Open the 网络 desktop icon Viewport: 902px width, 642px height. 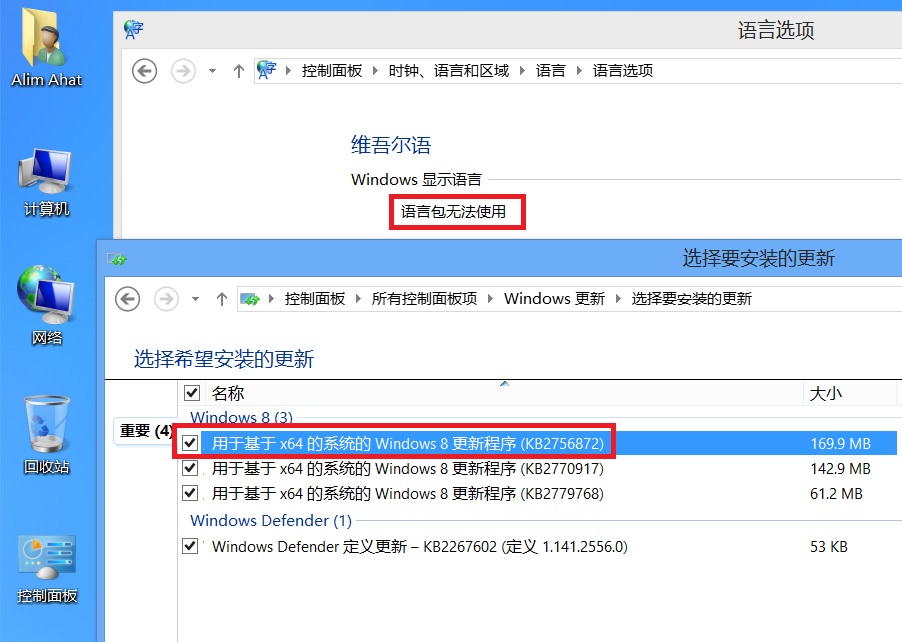tap(46, 305)
